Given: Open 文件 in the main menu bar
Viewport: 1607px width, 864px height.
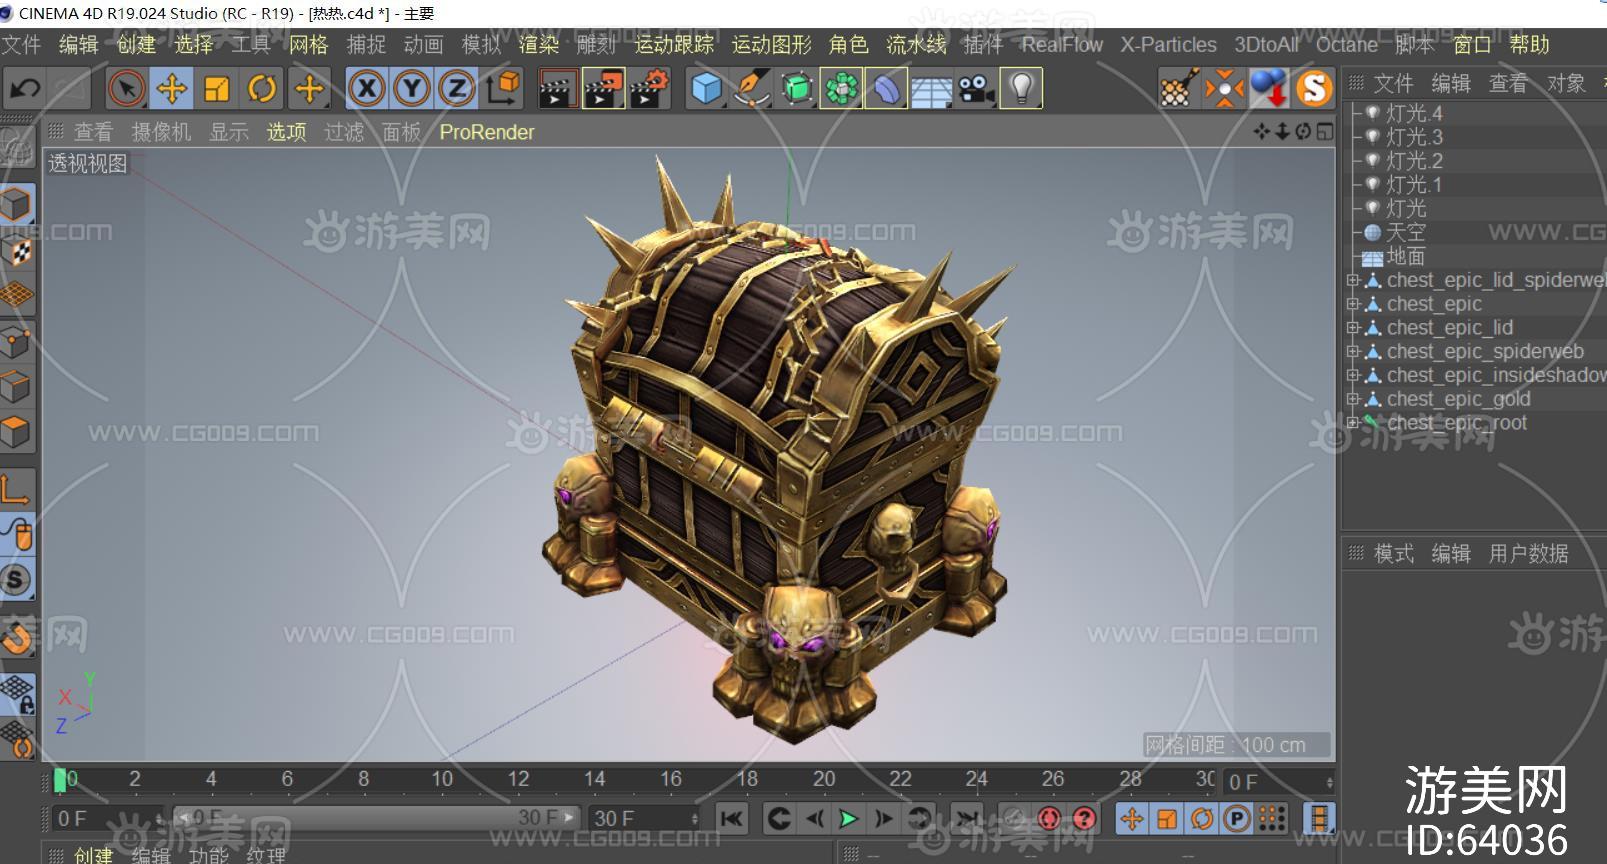Looking at the screenshot, I should 21,44.
